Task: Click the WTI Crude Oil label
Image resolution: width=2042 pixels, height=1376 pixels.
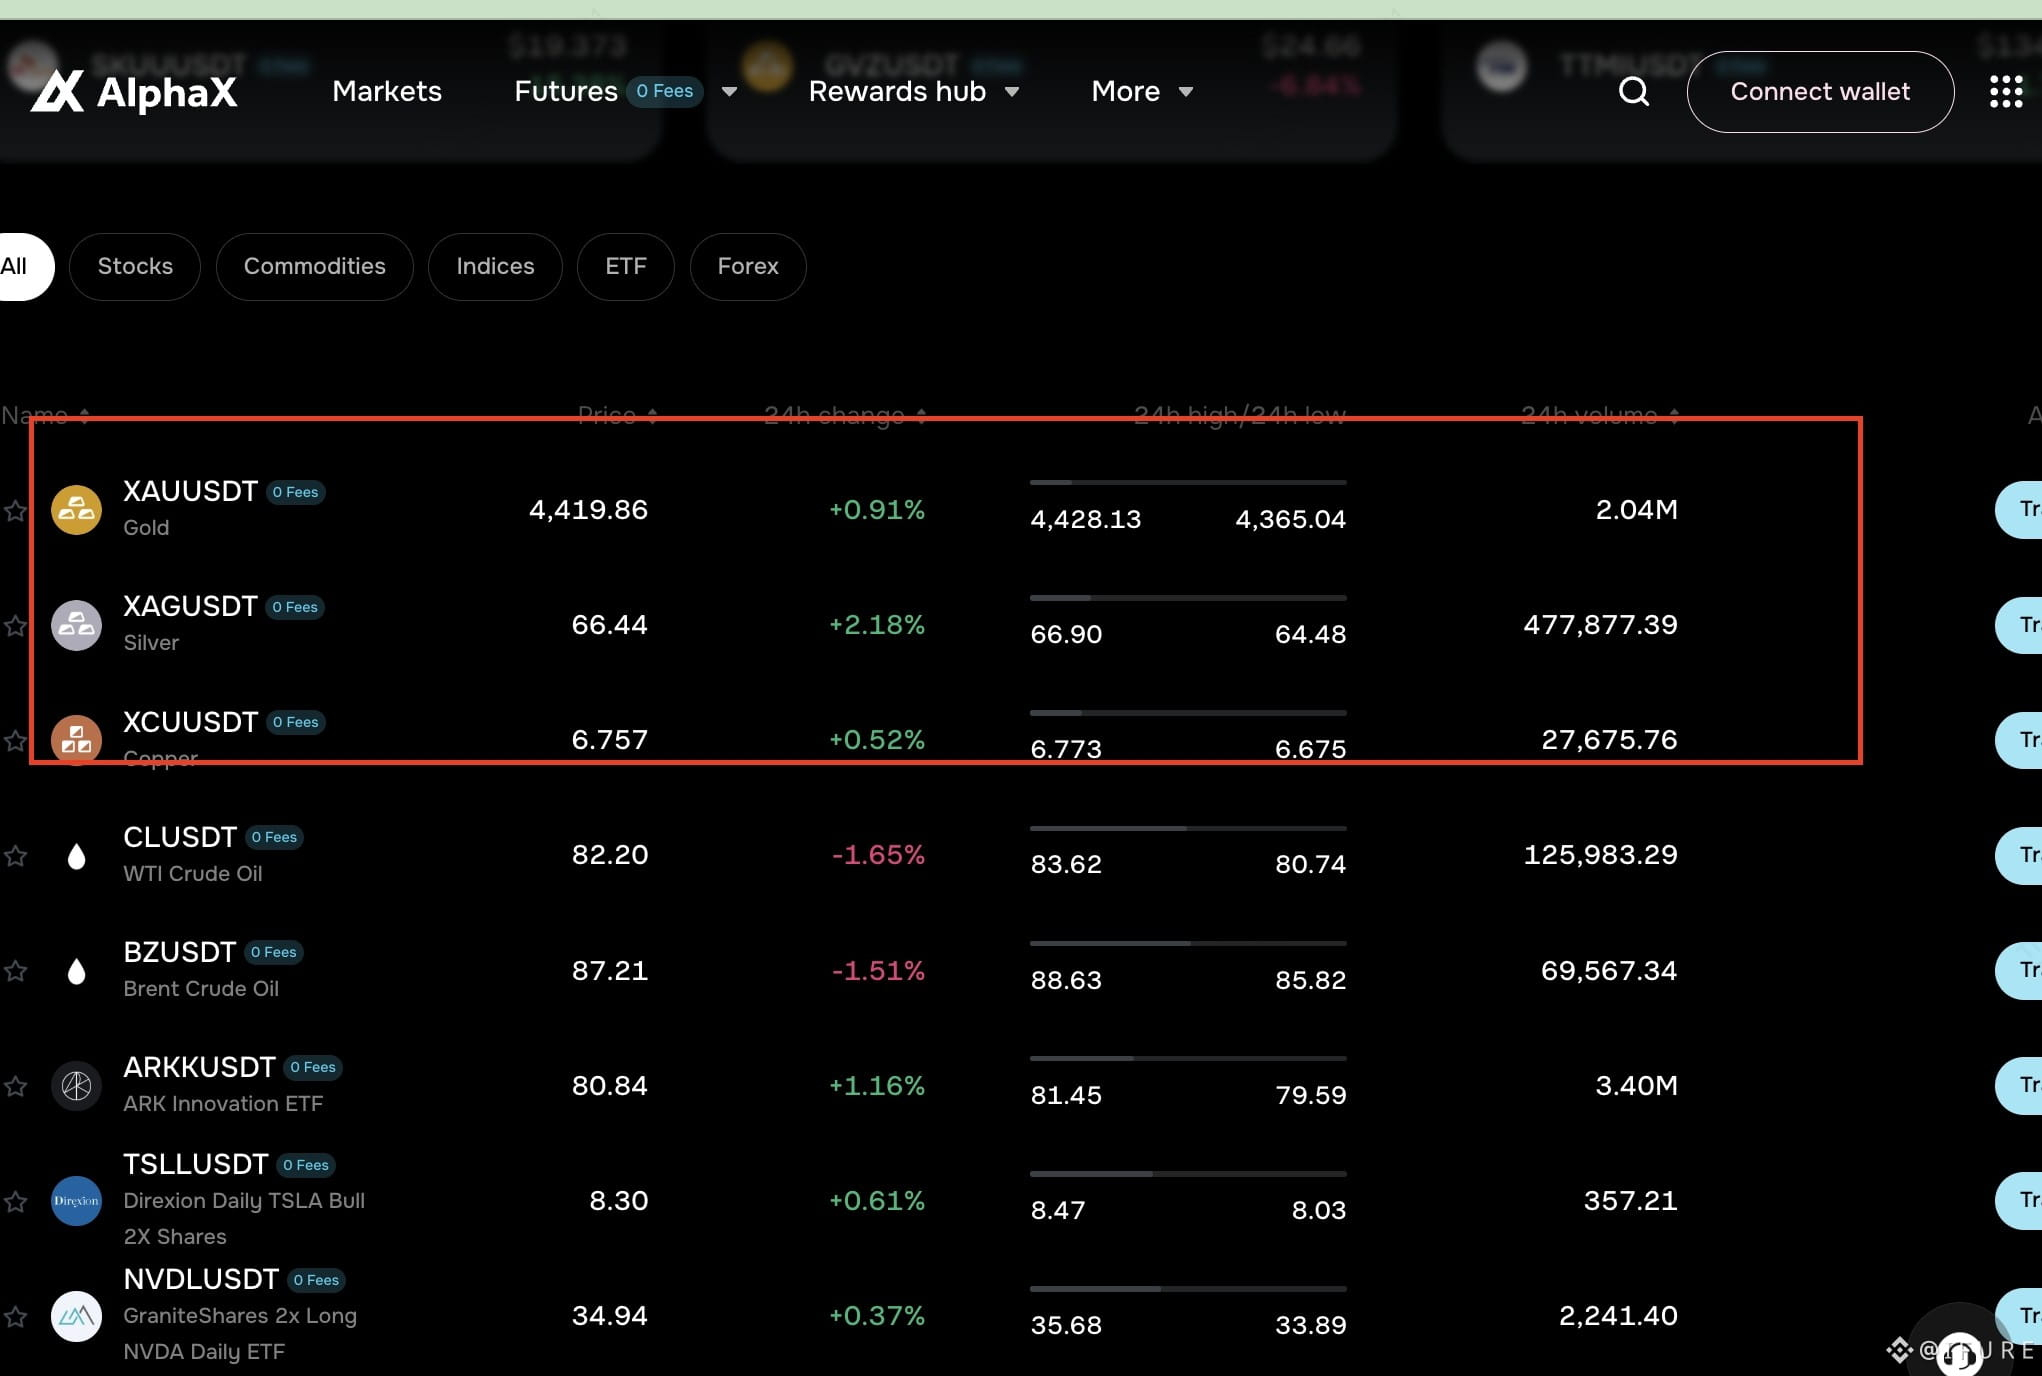Action: (x=193, y=874)
